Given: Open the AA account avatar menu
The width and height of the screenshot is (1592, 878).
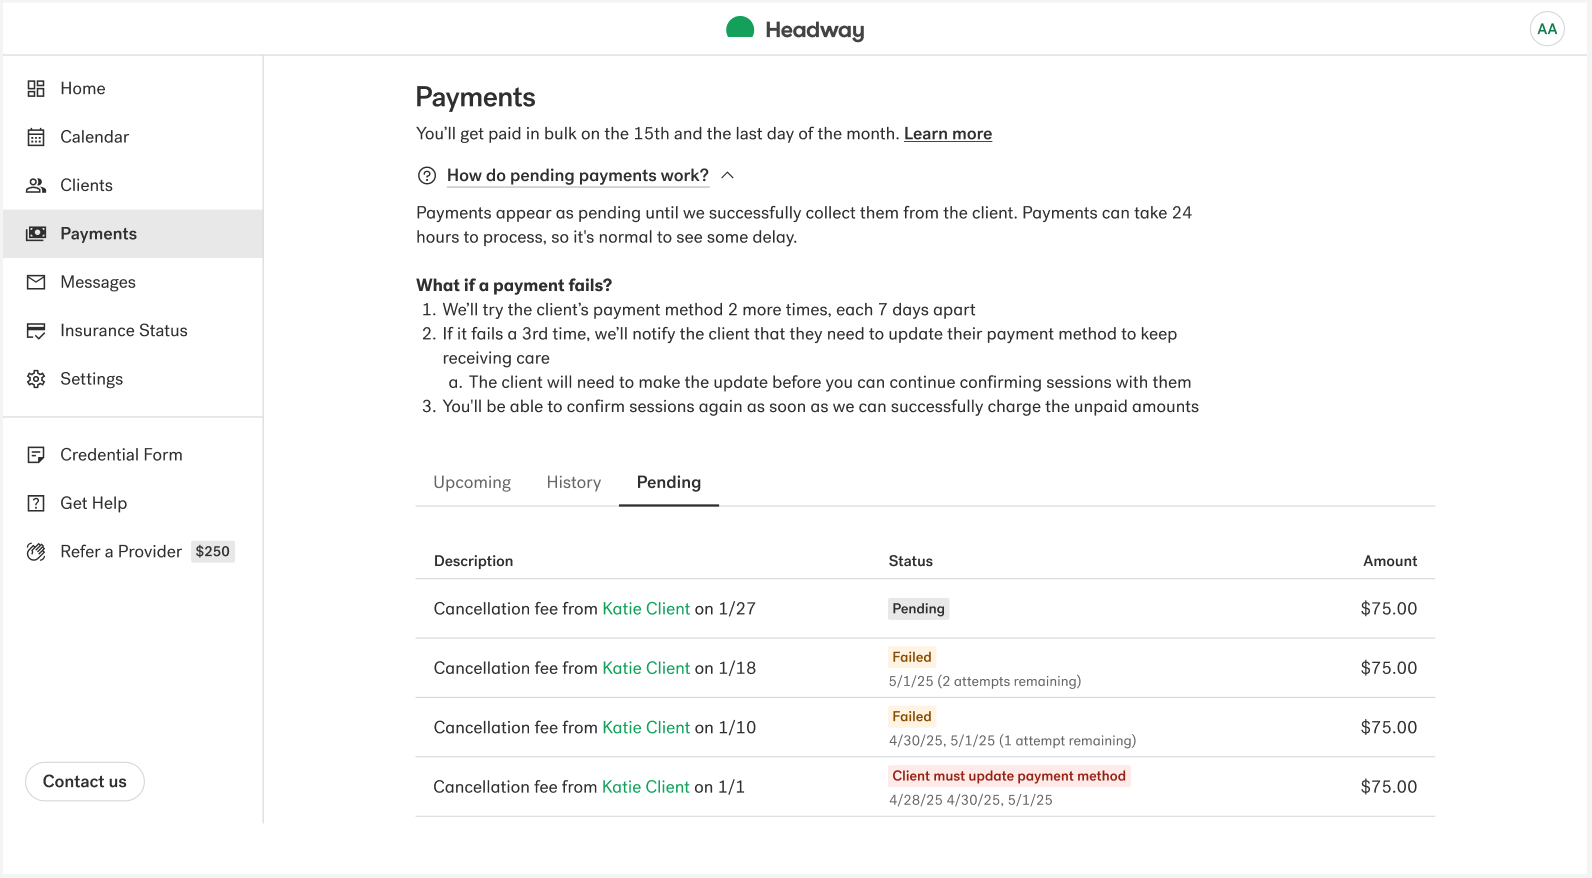Looking at the screenshot, I should pyautogui.click(x=1547, y=29).
